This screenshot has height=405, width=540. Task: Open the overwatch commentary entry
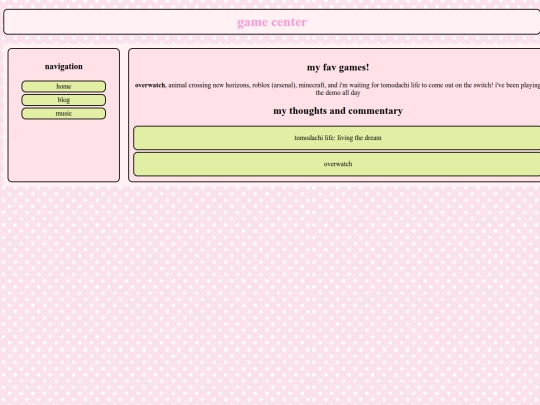tap(338, 164)
